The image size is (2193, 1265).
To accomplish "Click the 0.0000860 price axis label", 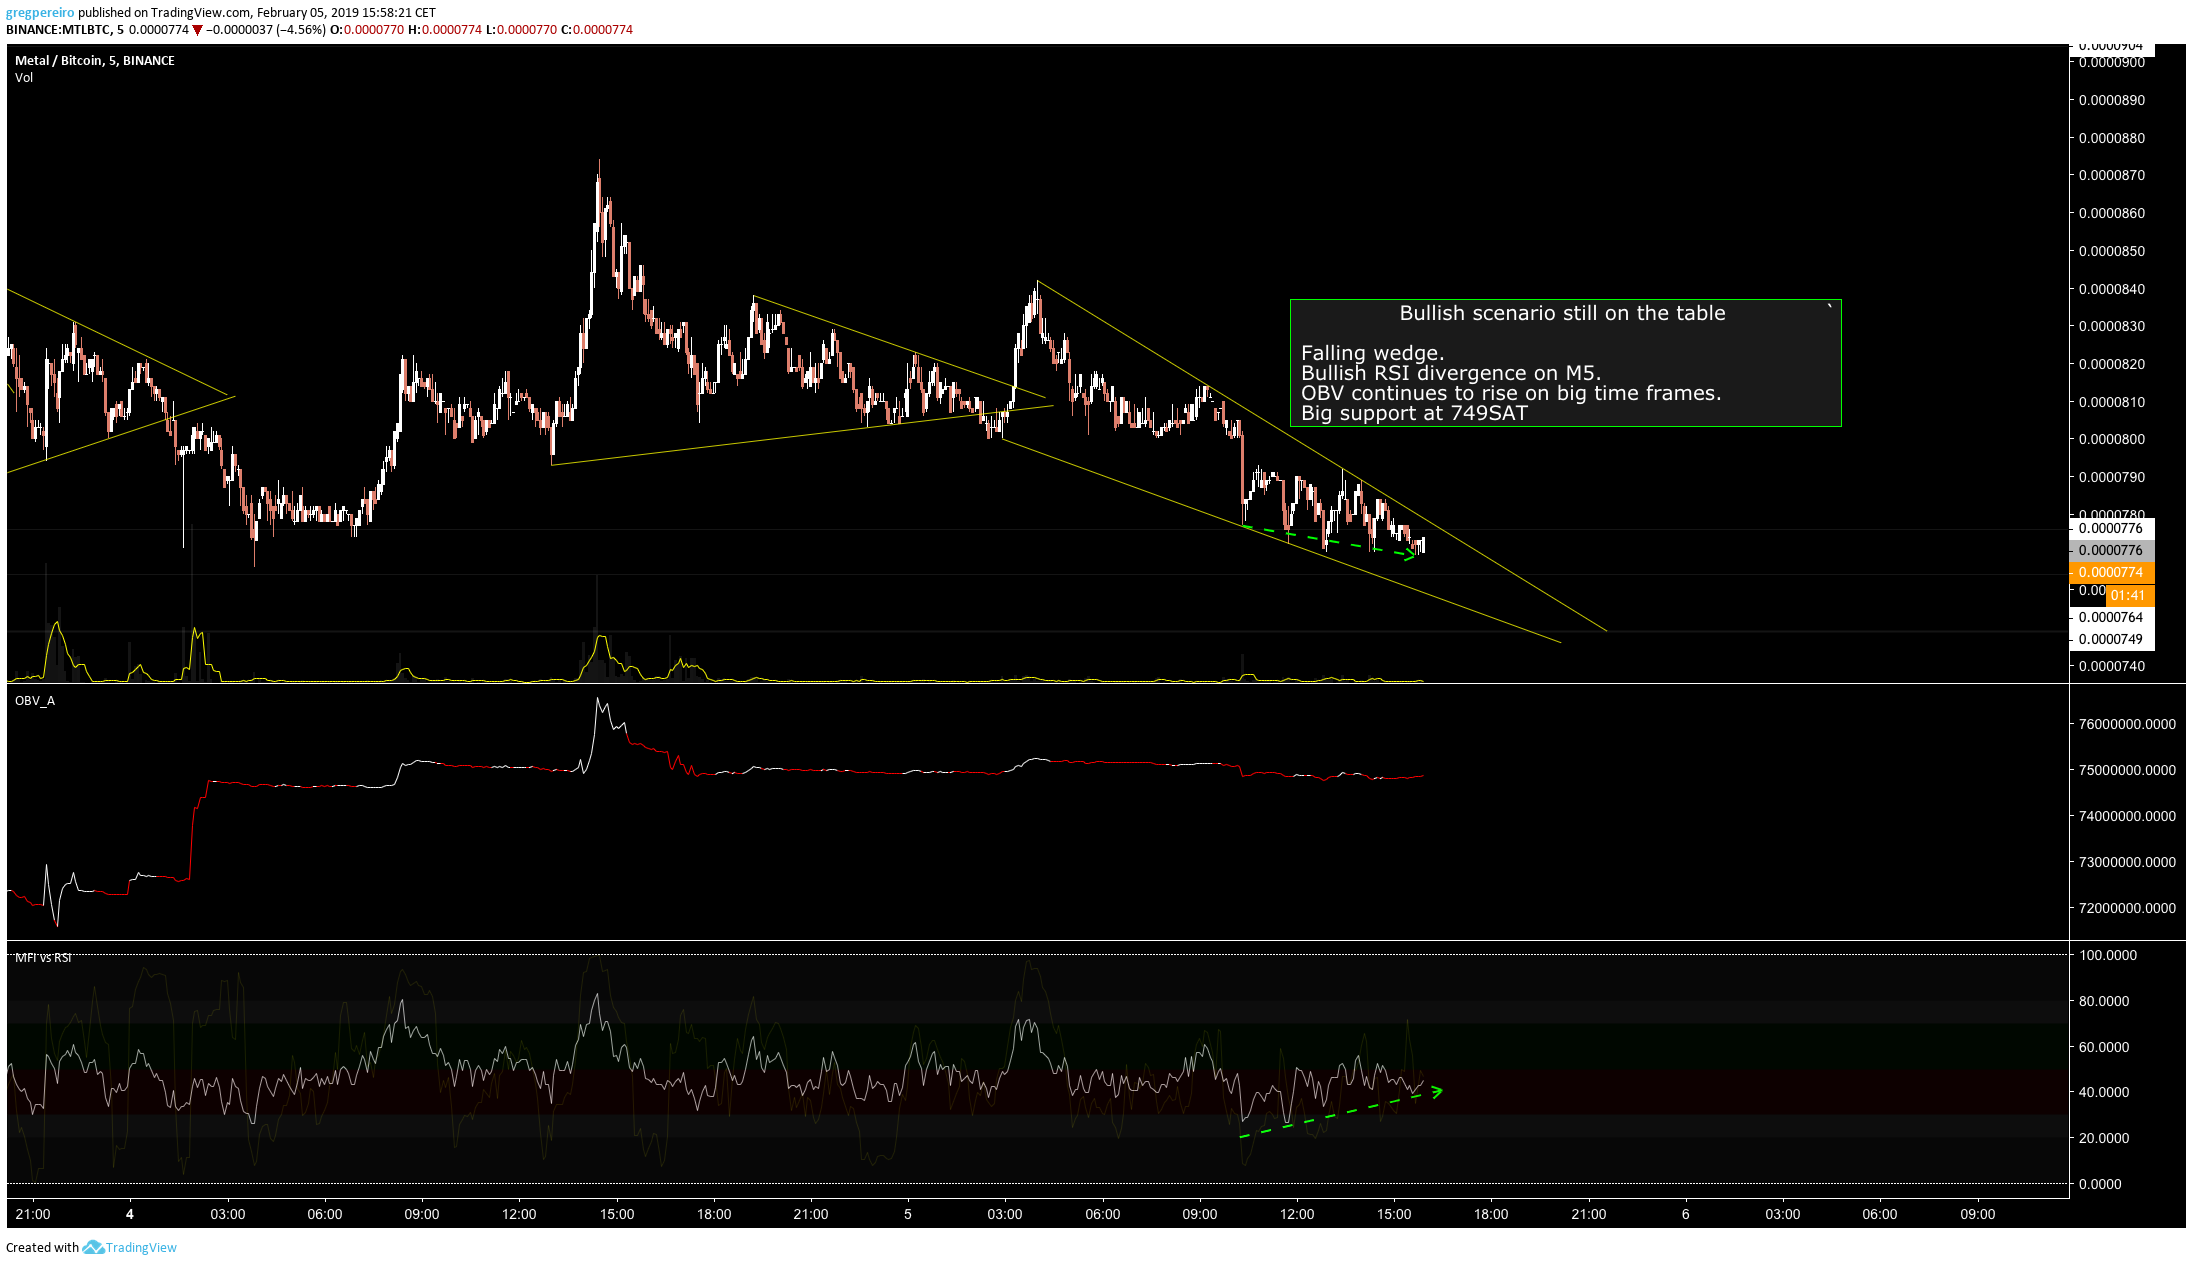I will click(x=2111, y=214).
